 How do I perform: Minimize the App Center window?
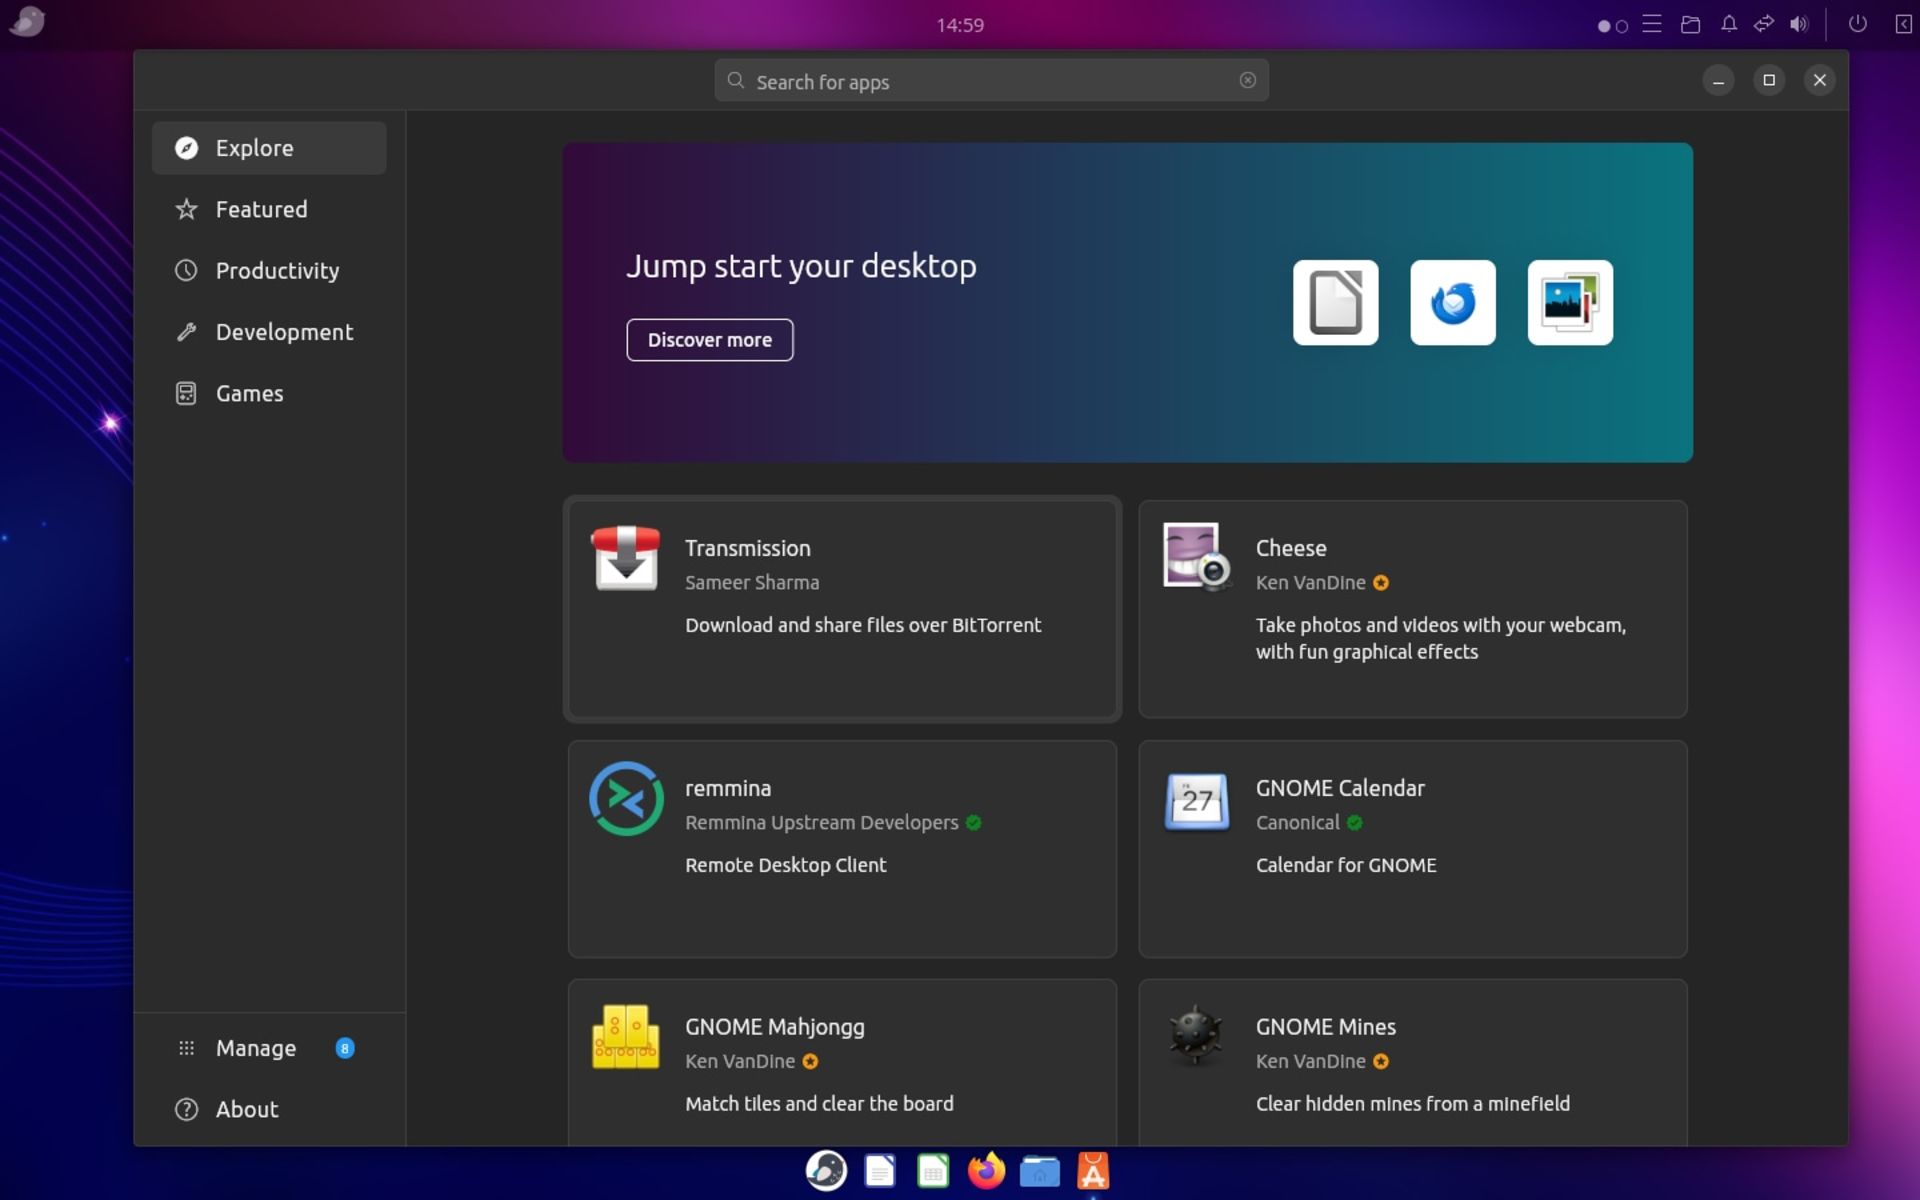[1718, 80]
